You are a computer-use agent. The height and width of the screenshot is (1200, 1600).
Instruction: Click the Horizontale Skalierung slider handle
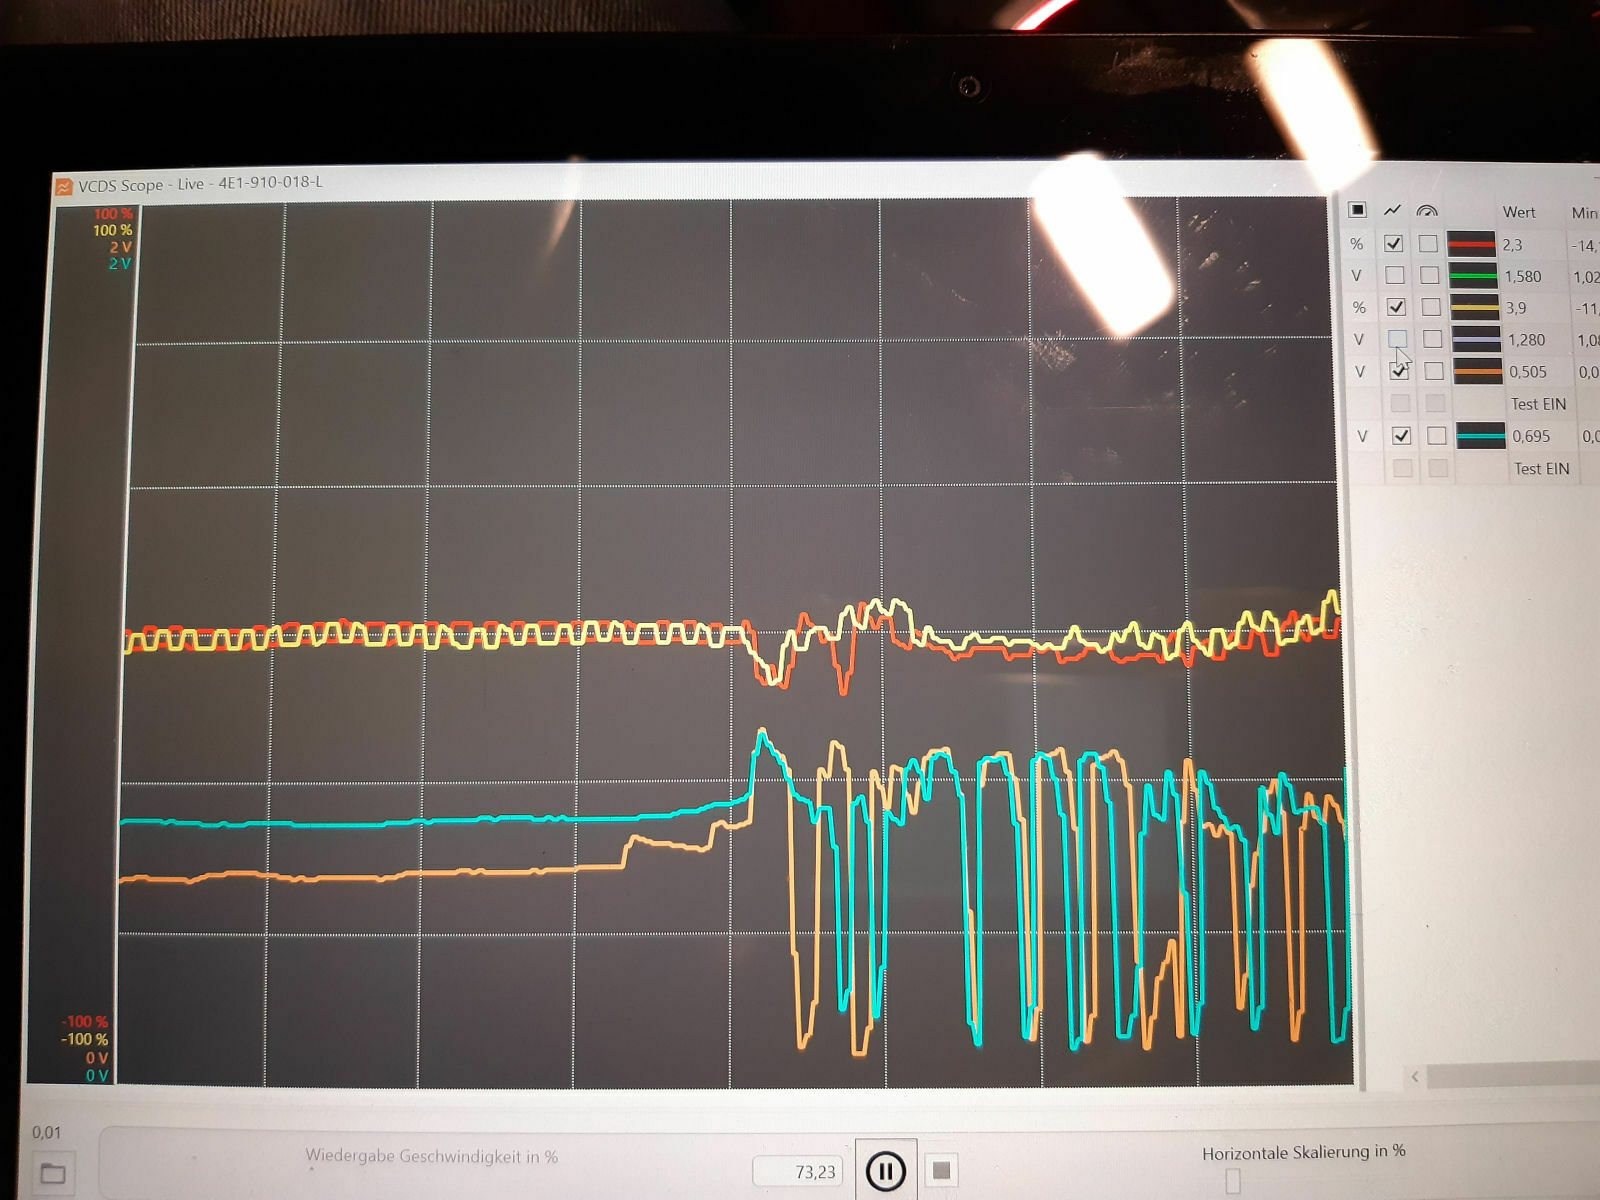coord(1233,1181)
